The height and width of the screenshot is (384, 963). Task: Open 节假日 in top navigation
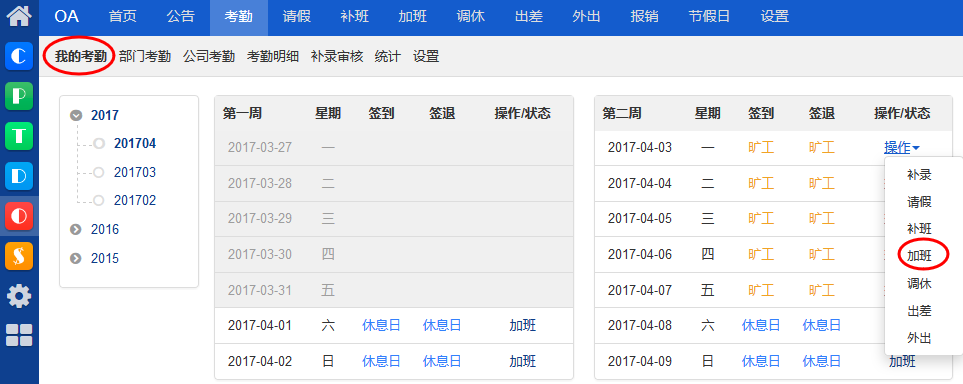coord(709,17)
